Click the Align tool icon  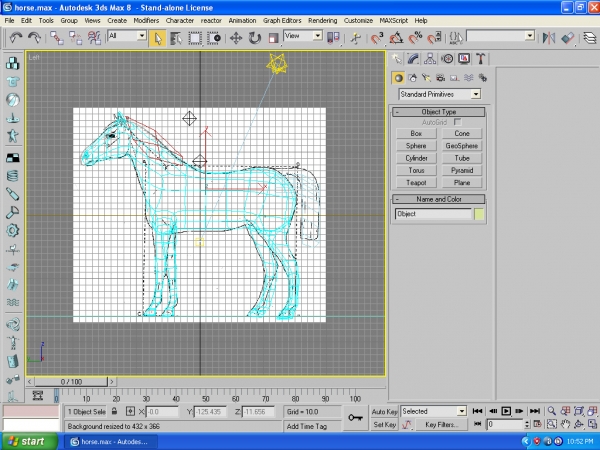pos(568,38)
